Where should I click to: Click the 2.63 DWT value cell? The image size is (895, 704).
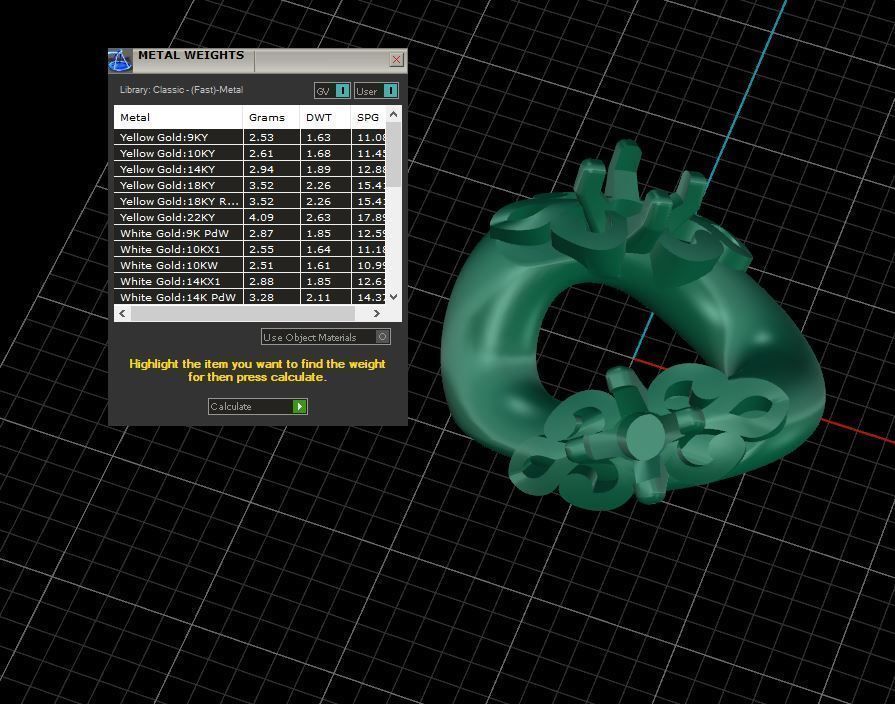click(325, 217)
